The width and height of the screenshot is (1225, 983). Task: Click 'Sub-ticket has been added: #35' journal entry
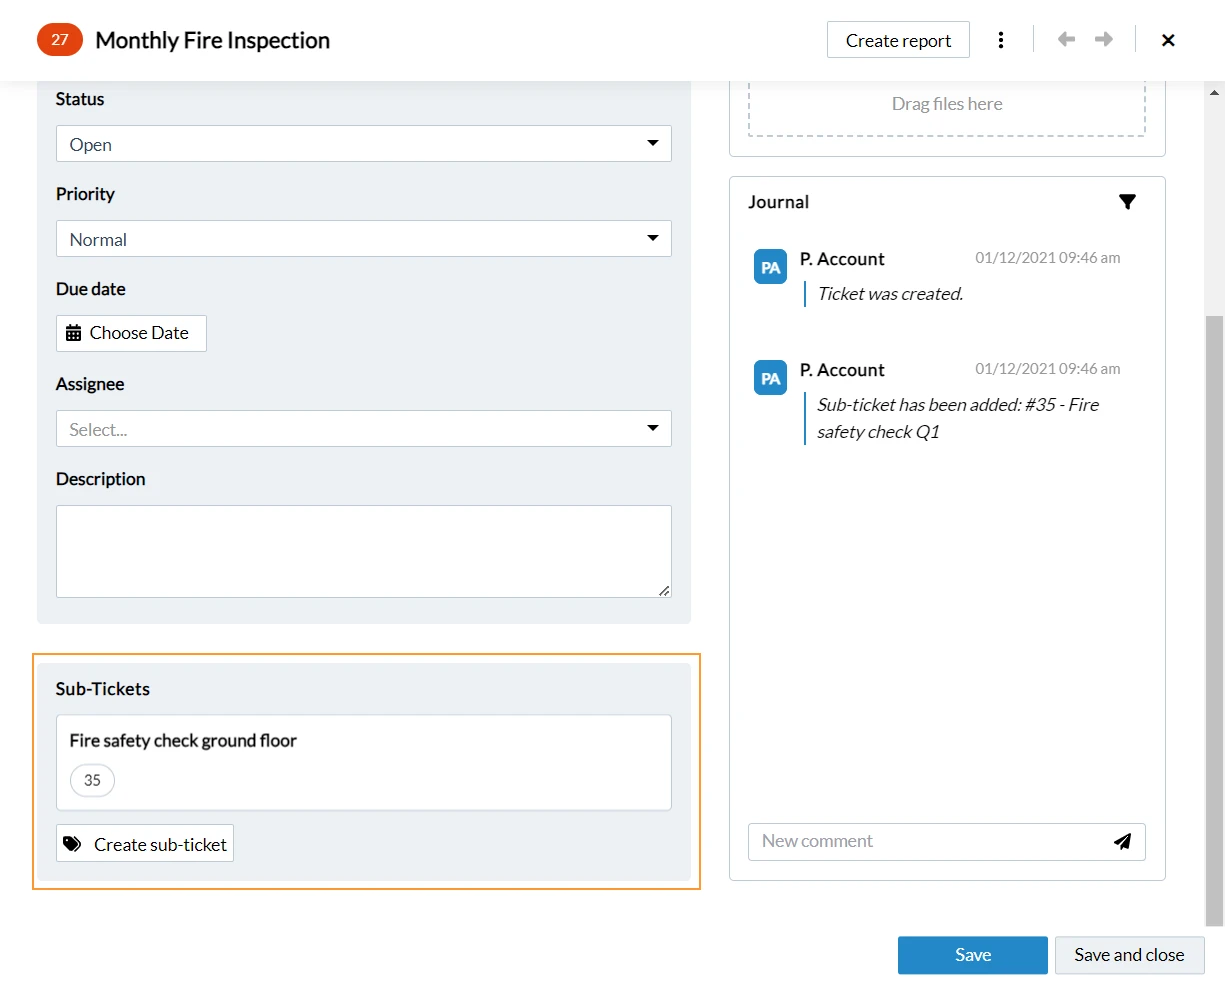[958, 418]
